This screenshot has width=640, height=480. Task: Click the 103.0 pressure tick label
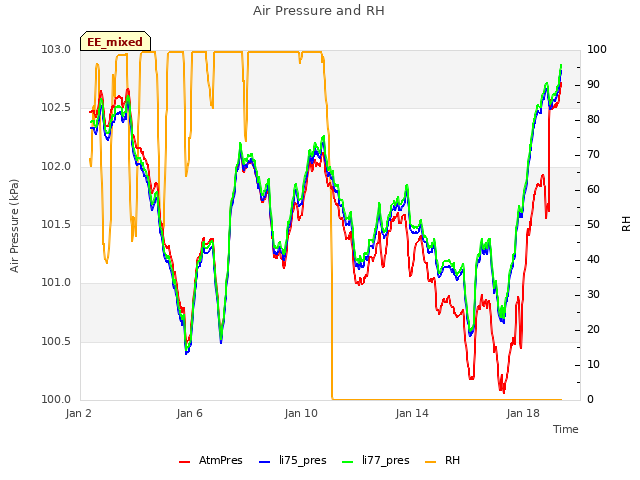[56, 50]
